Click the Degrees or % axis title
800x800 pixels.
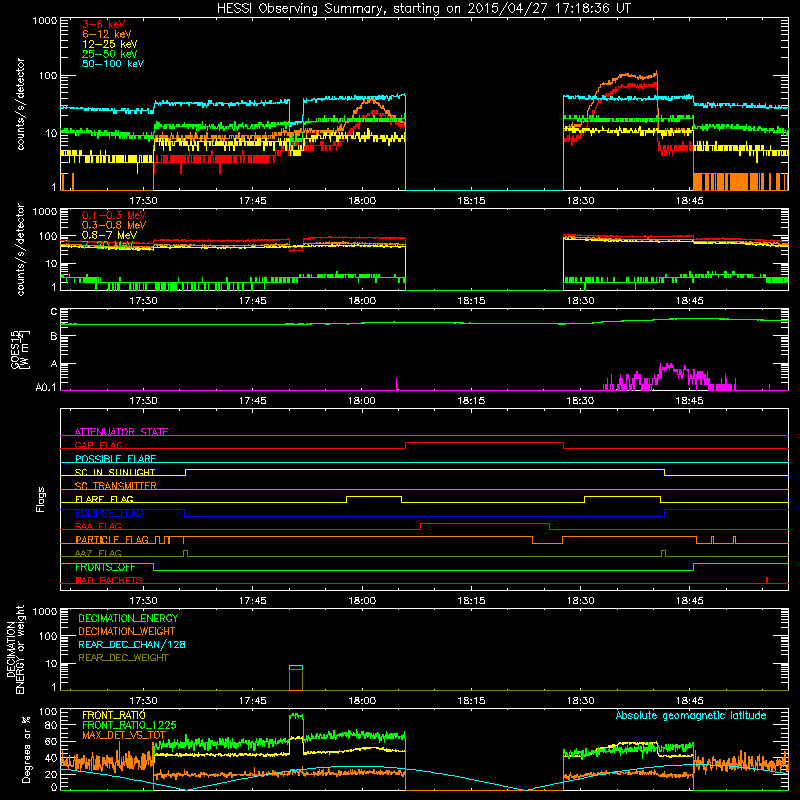click(x=26, y=749)
